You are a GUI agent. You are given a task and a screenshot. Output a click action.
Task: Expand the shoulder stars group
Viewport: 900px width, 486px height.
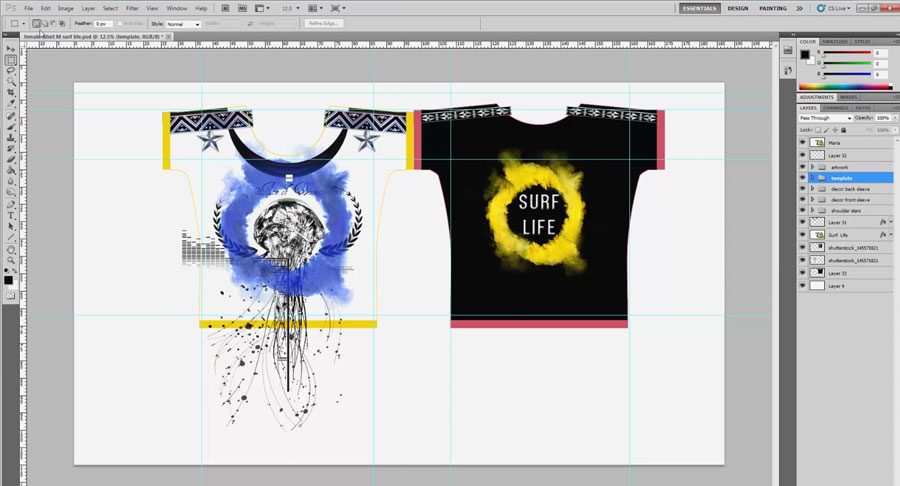[812, 211]
